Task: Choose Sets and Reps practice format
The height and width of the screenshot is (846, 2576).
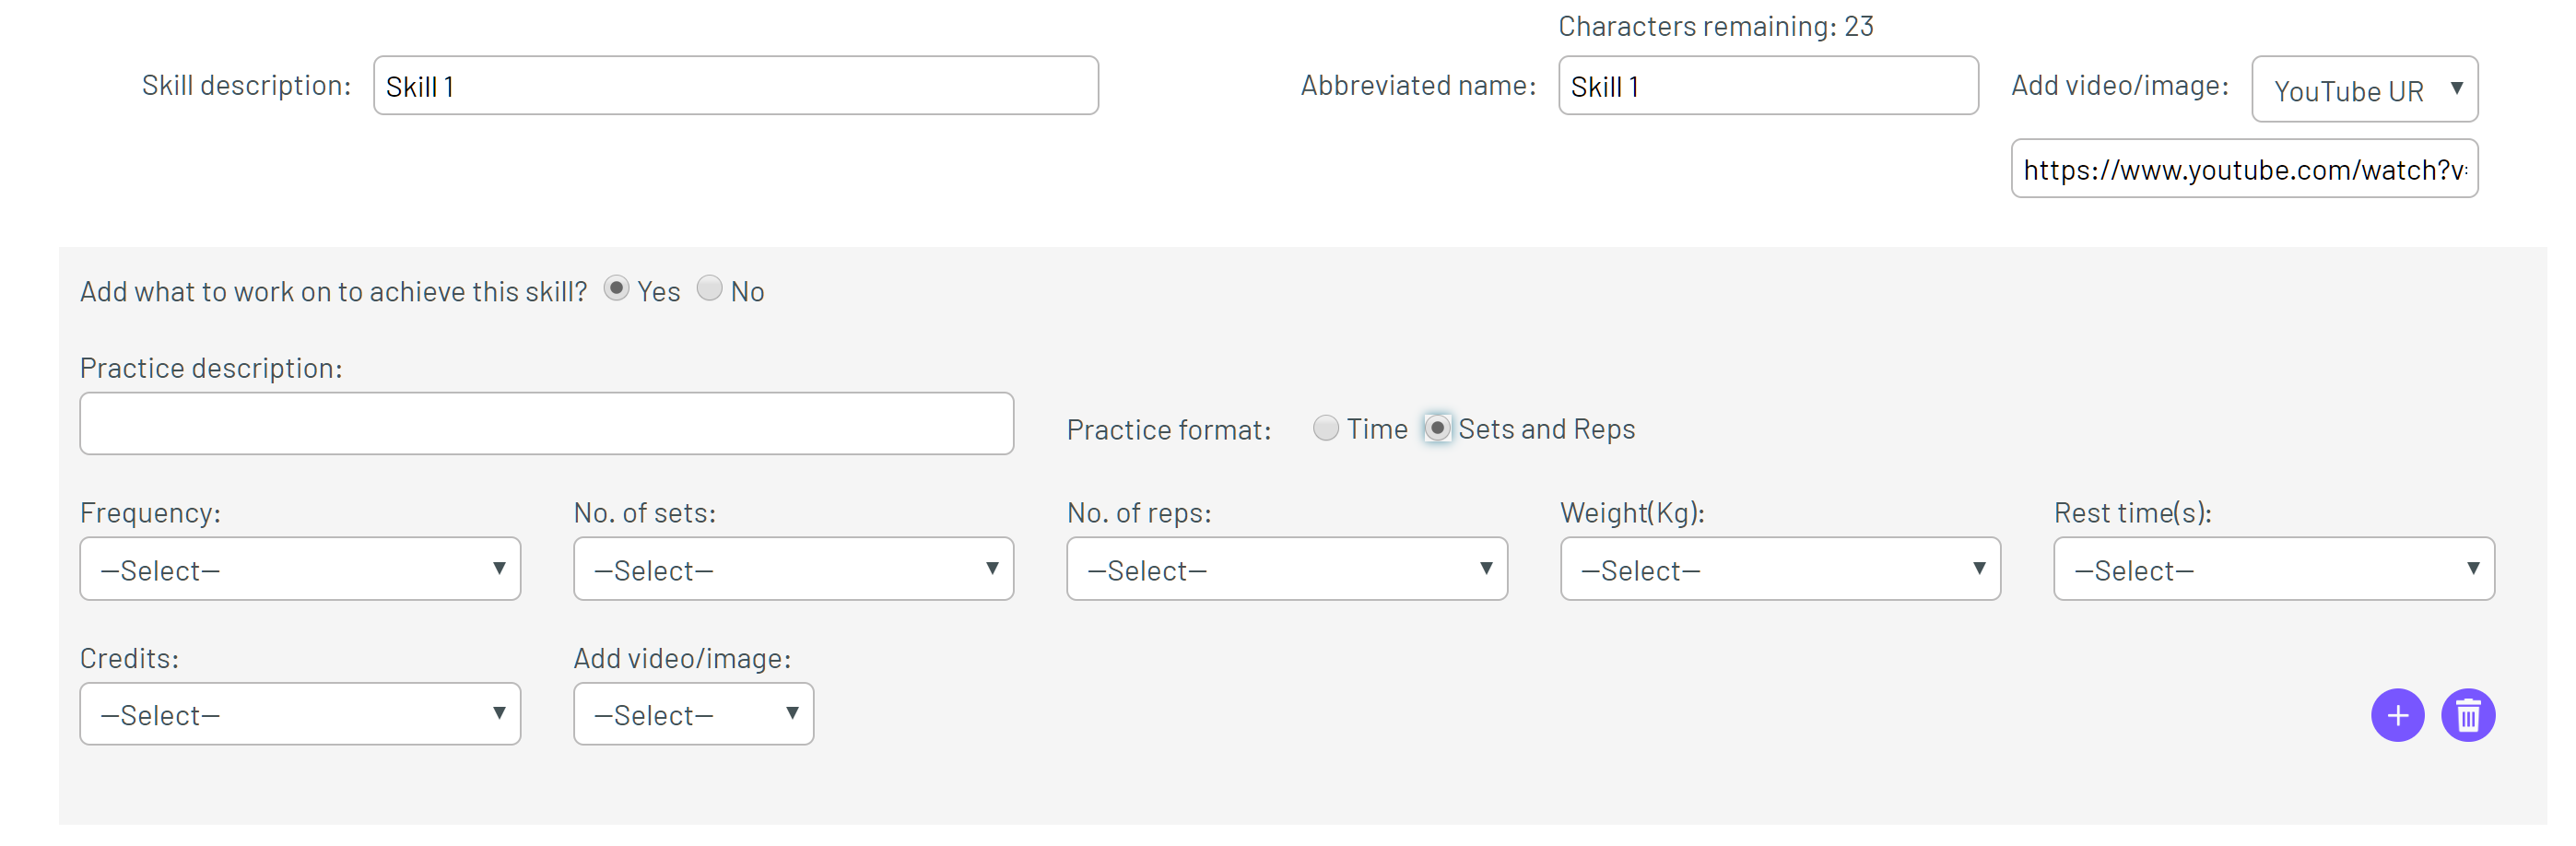Action: 1437,428
